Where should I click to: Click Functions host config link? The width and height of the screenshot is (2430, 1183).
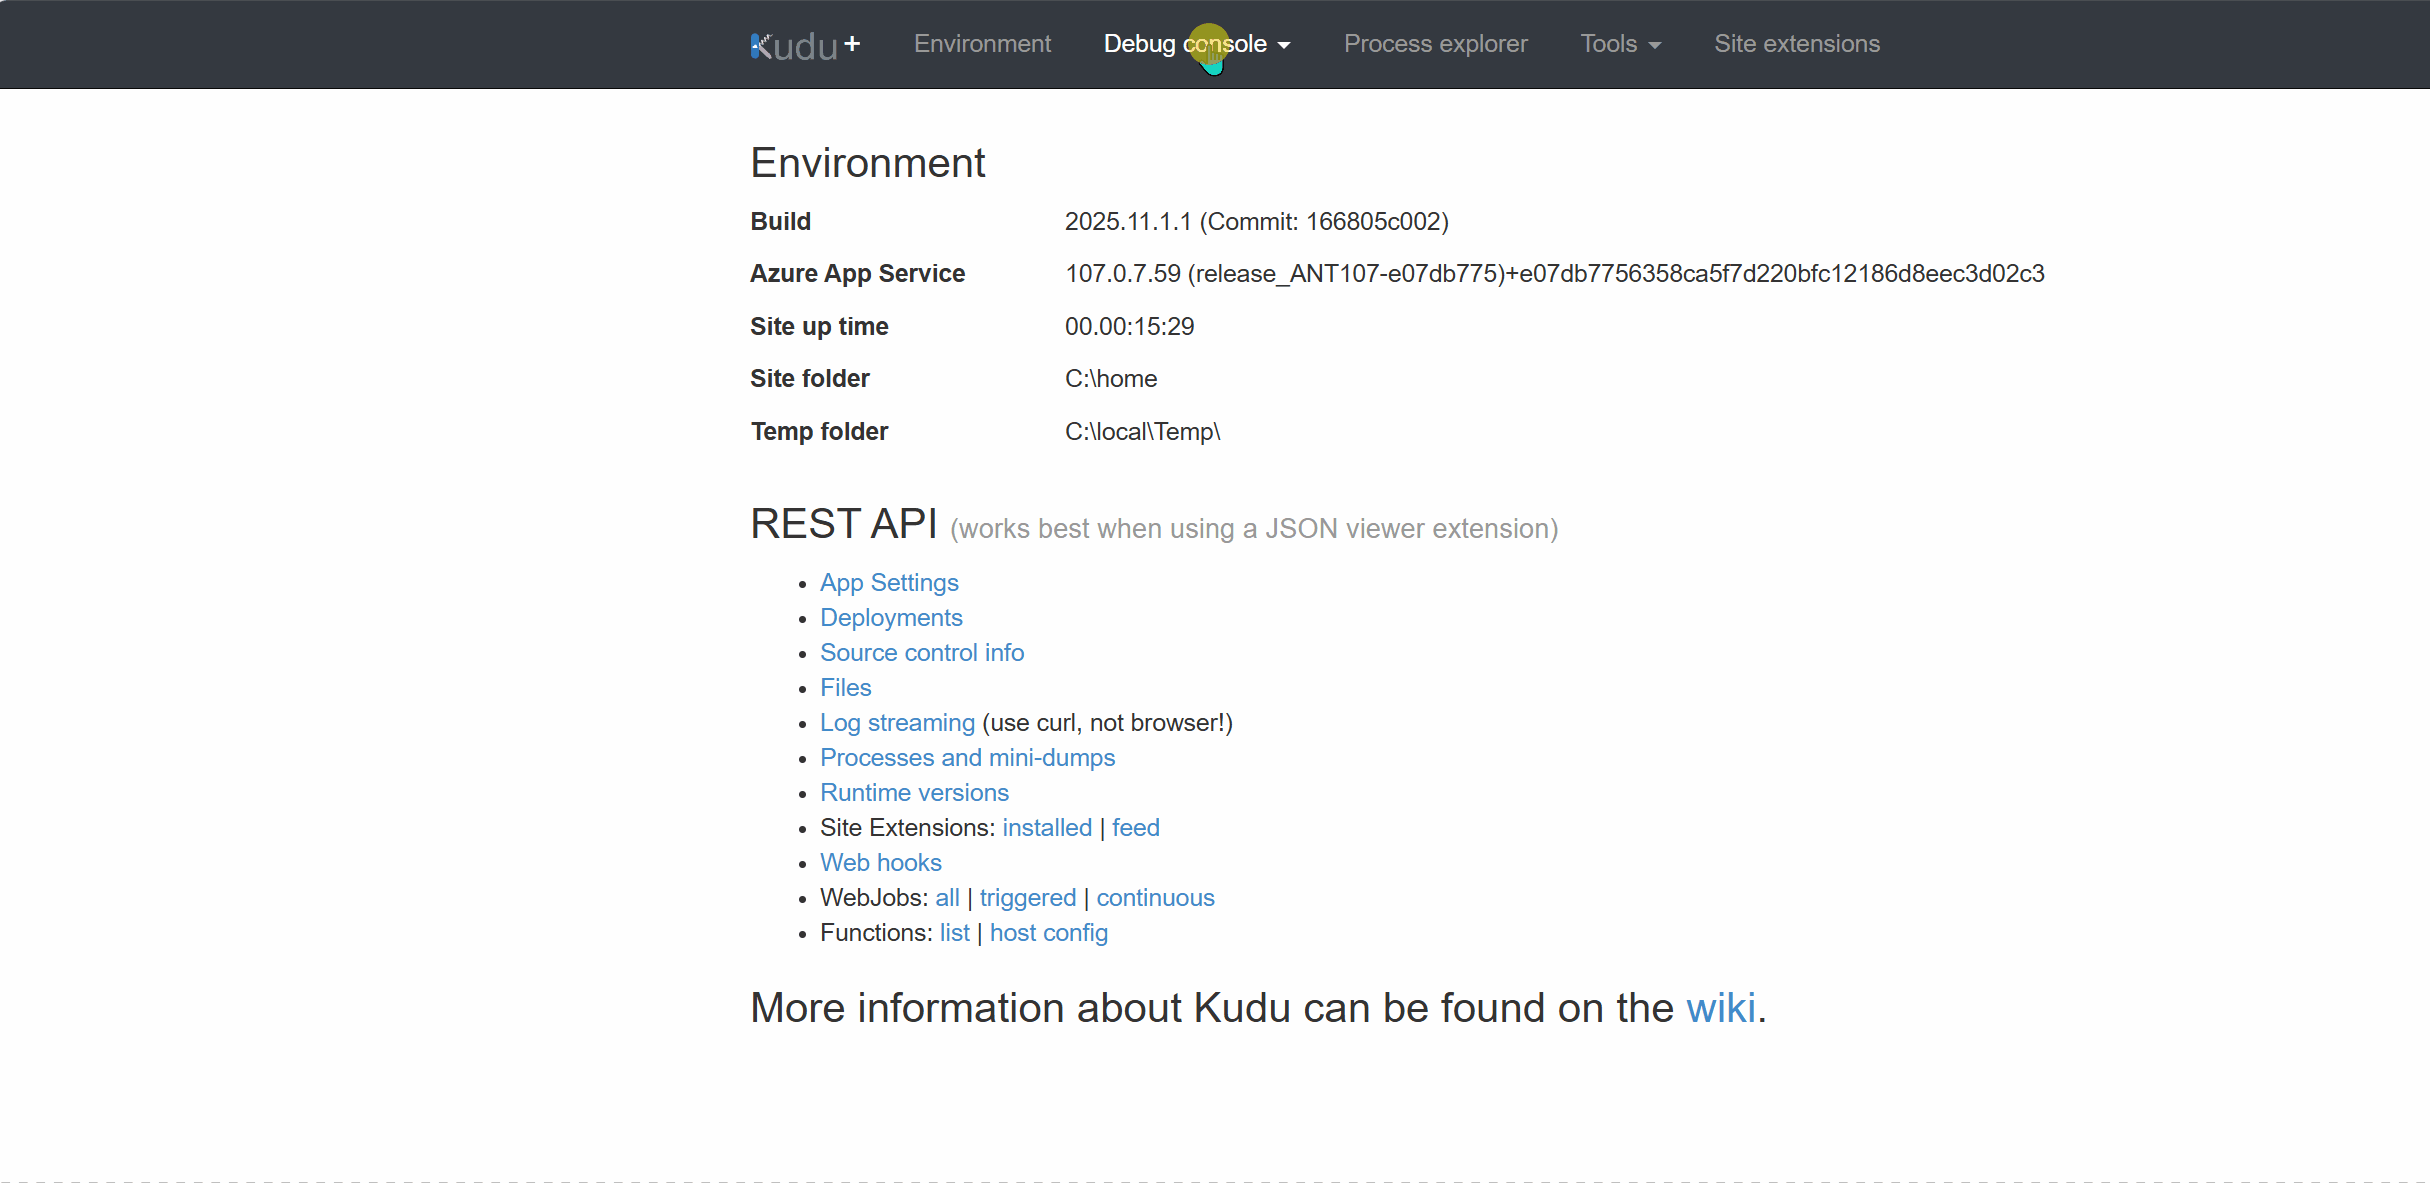tap(1048, 933)
